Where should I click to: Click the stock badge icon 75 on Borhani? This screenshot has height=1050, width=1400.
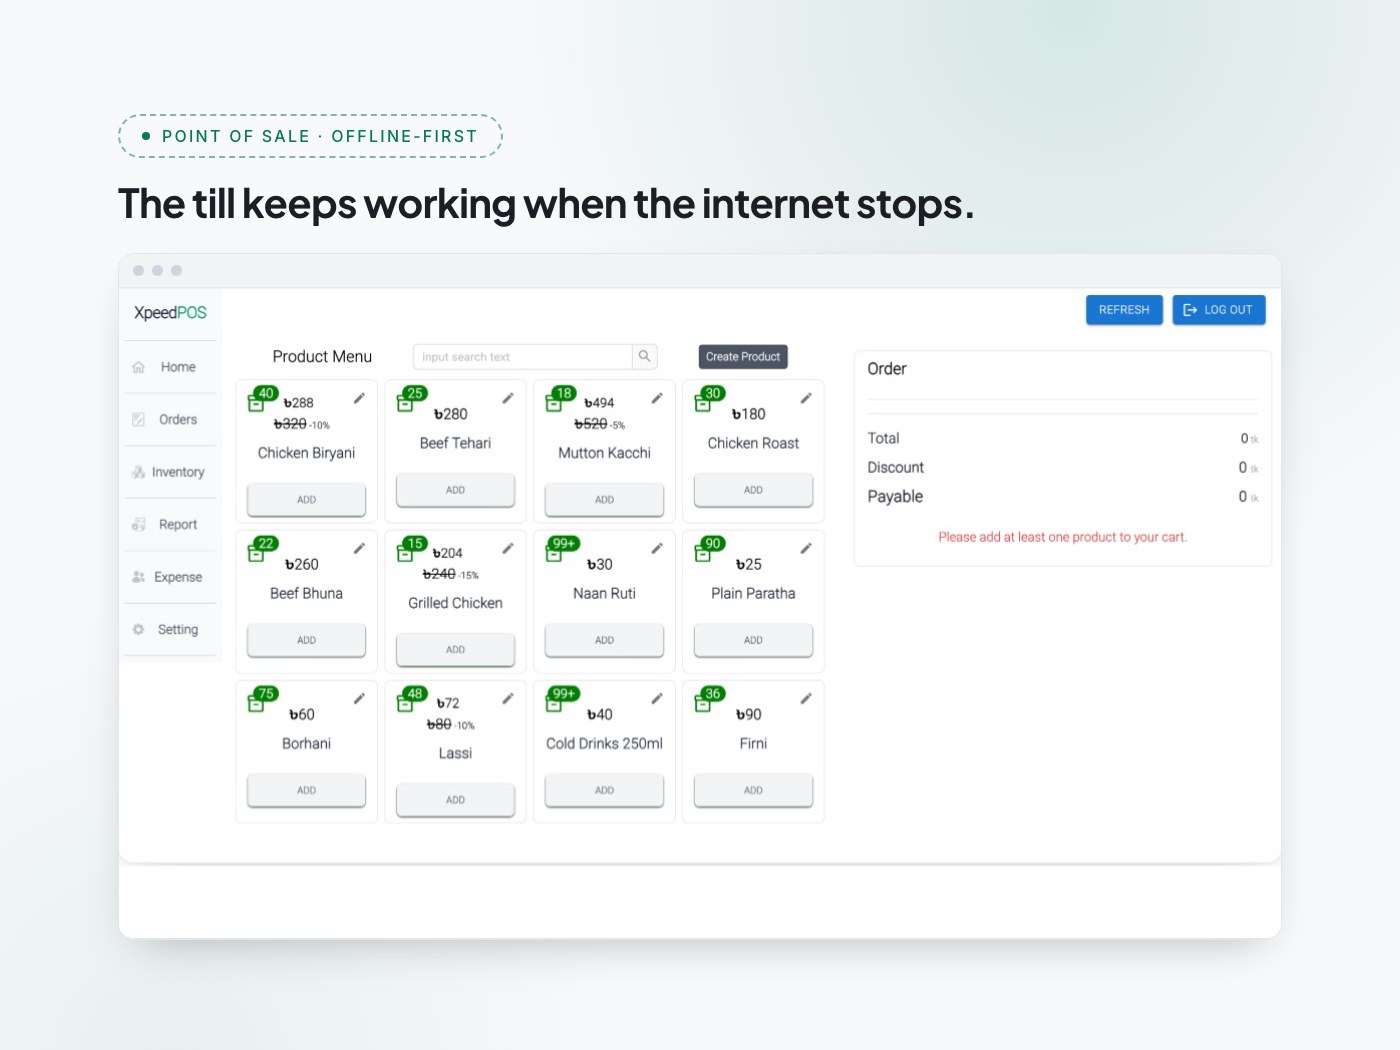[262, 699]
